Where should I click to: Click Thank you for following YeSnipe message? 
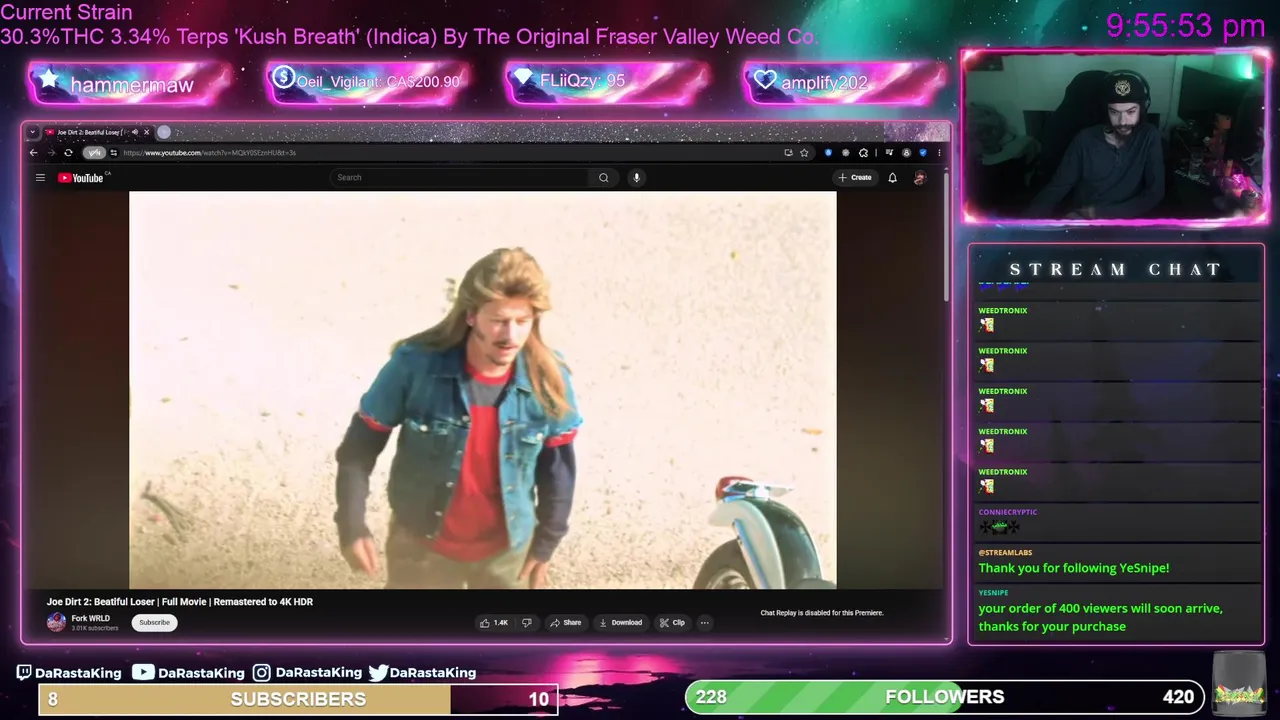1073,568
